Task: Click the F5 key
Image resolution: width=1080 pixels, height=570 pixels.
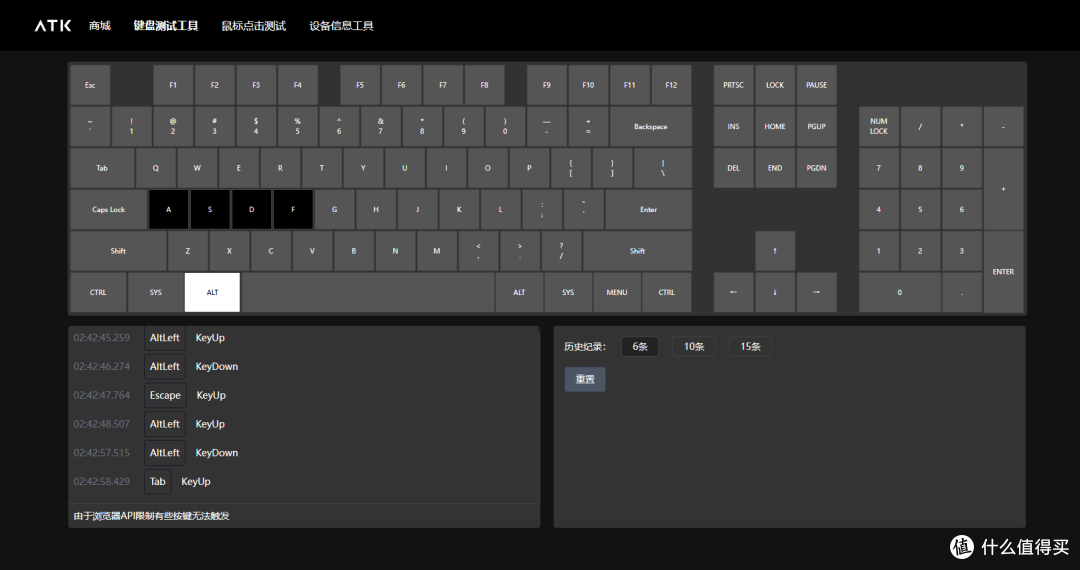Action: click(x=360, y=85)
